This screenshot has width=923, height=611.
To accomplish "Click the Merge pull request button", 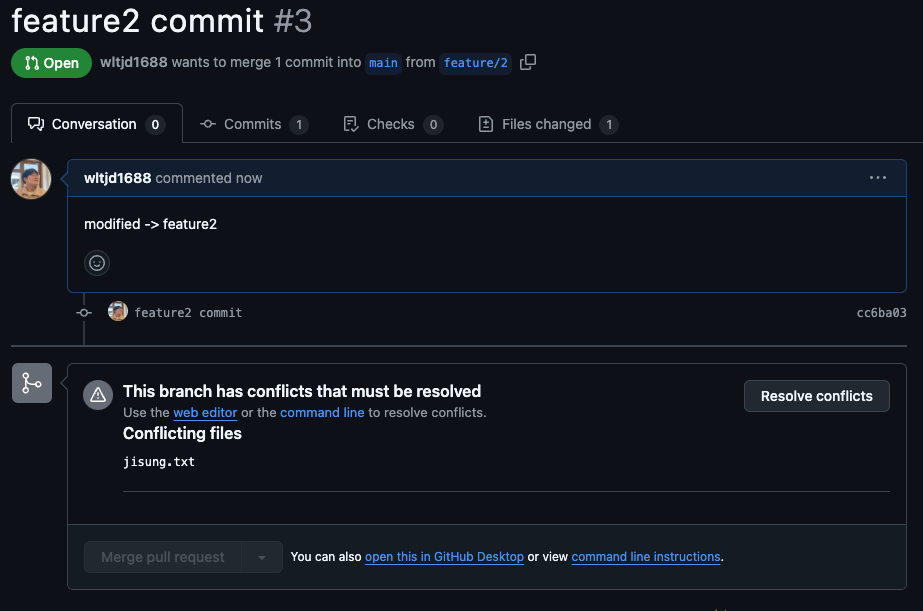I will pyautogui.click(x=163, y=557).
